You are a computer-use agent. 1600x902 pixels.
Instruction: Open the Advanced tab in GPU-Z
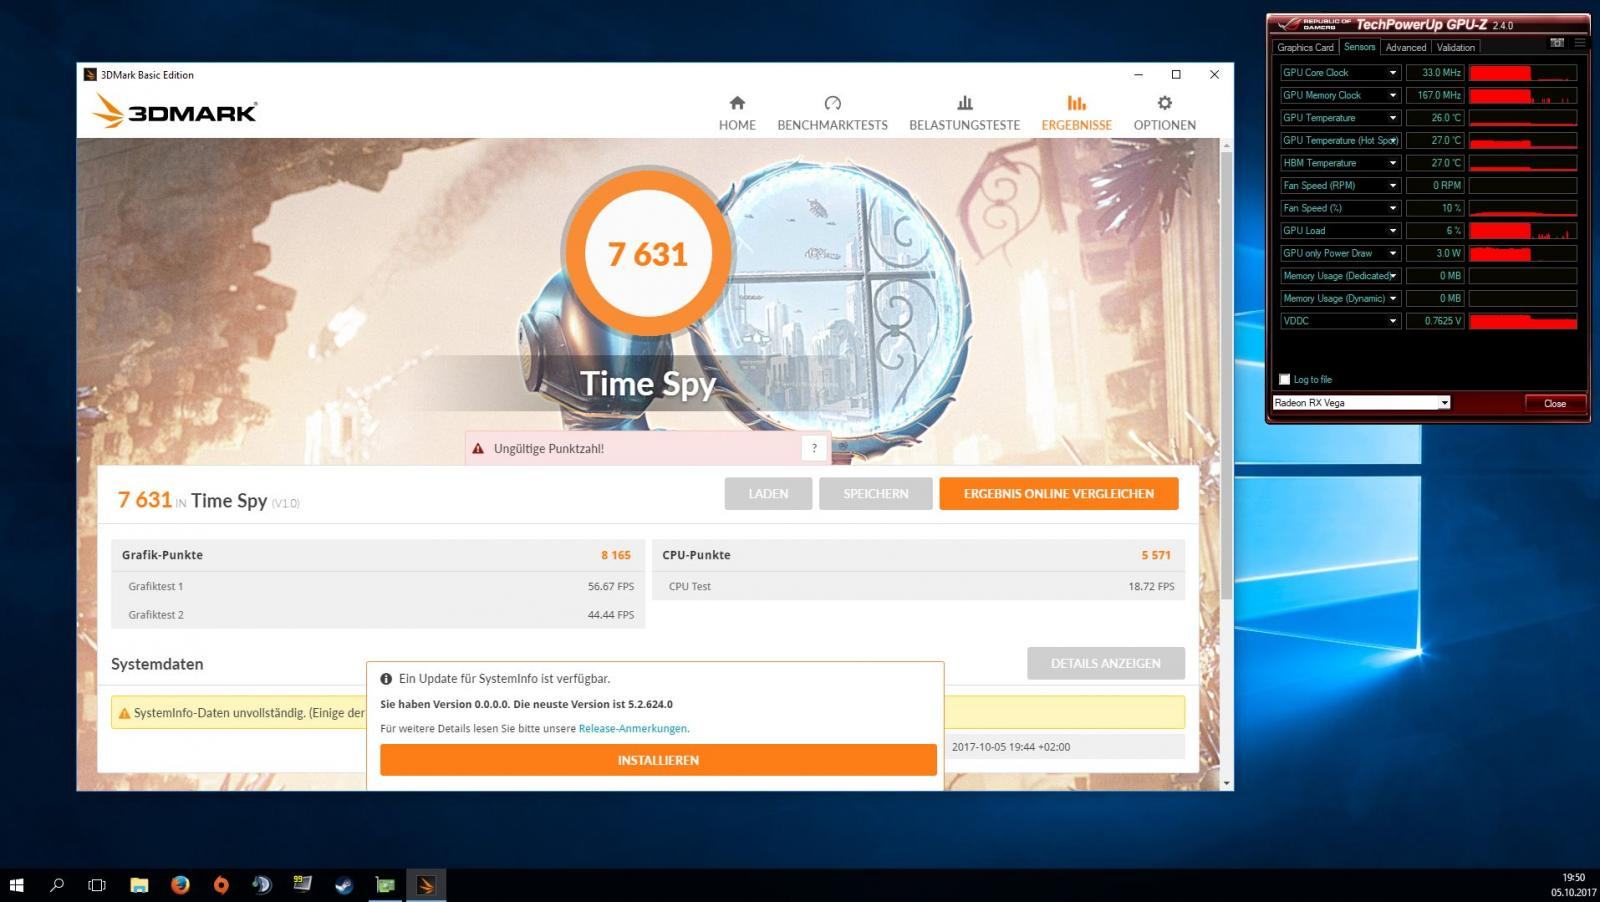(x=1406, y=47)
